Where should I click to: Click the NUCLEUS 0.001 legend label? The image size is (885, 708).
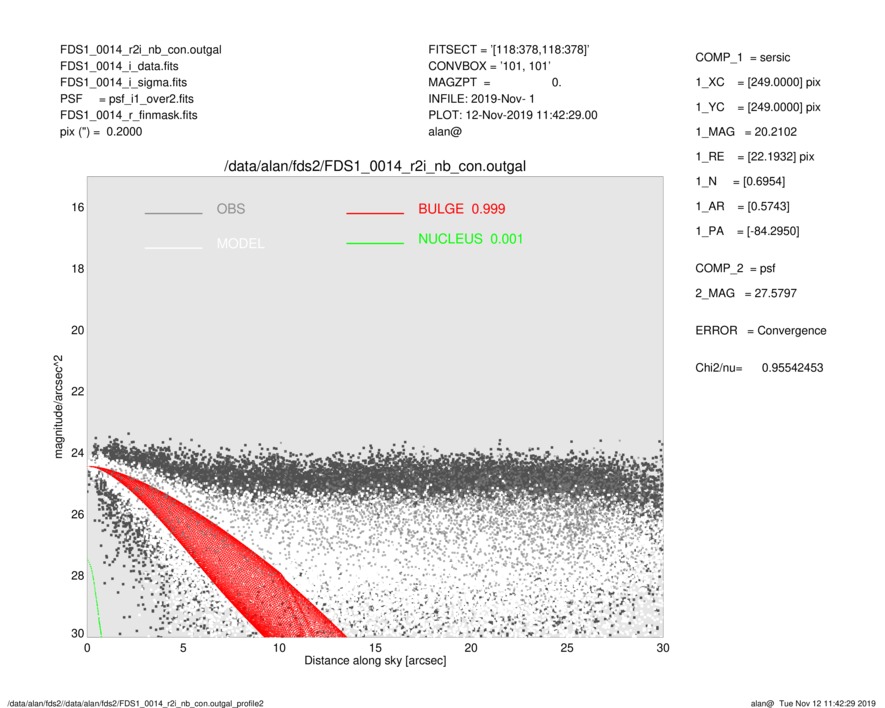tap(471, 239)
